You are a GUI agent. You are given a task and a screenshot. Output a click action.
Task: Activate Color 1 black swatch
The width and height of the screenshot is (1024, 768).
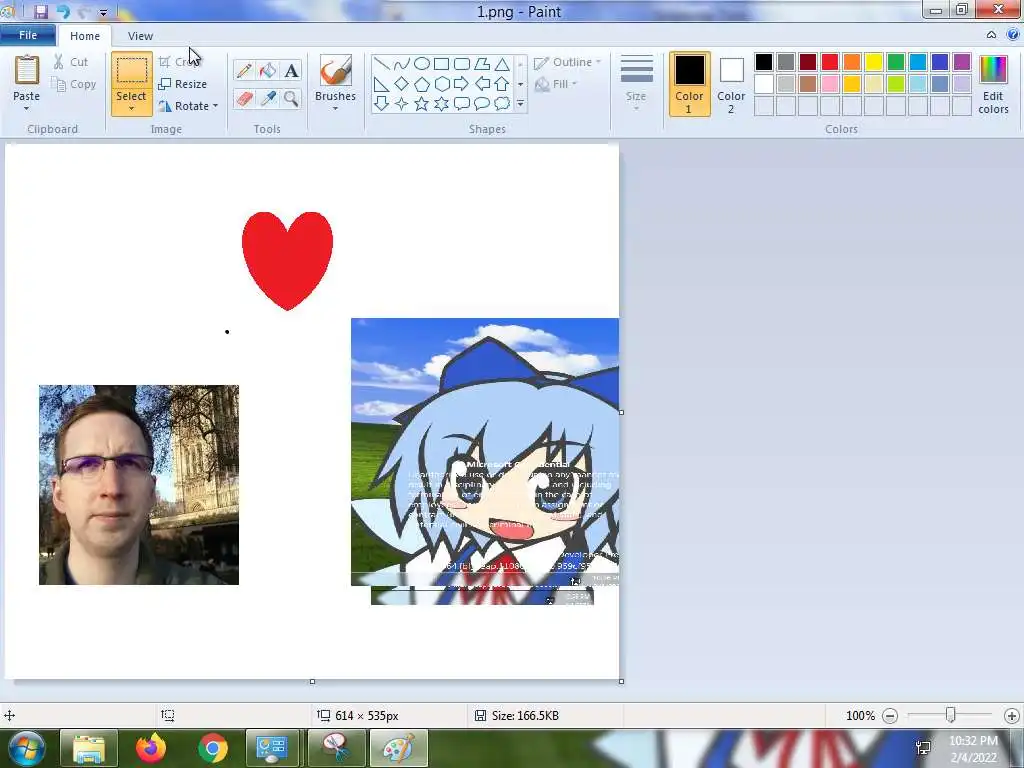(689, 85)
